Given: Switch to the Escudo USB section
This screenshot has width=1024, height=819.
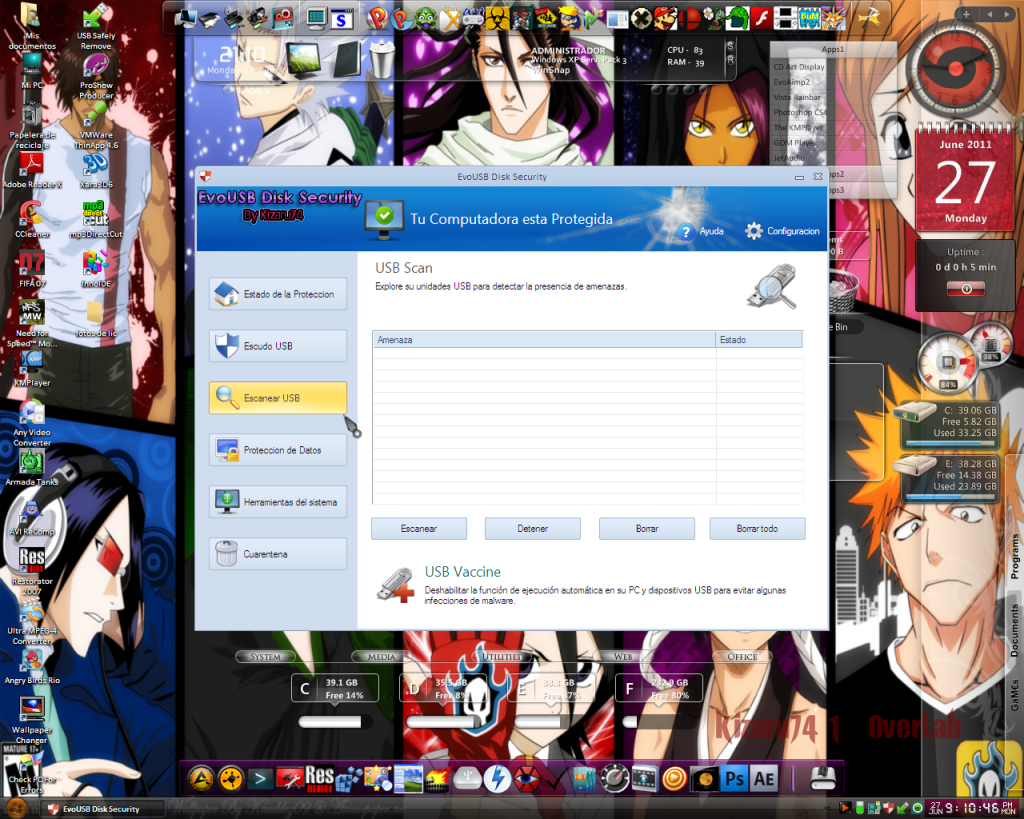Looking at the screenshot, I should point(278,346).
